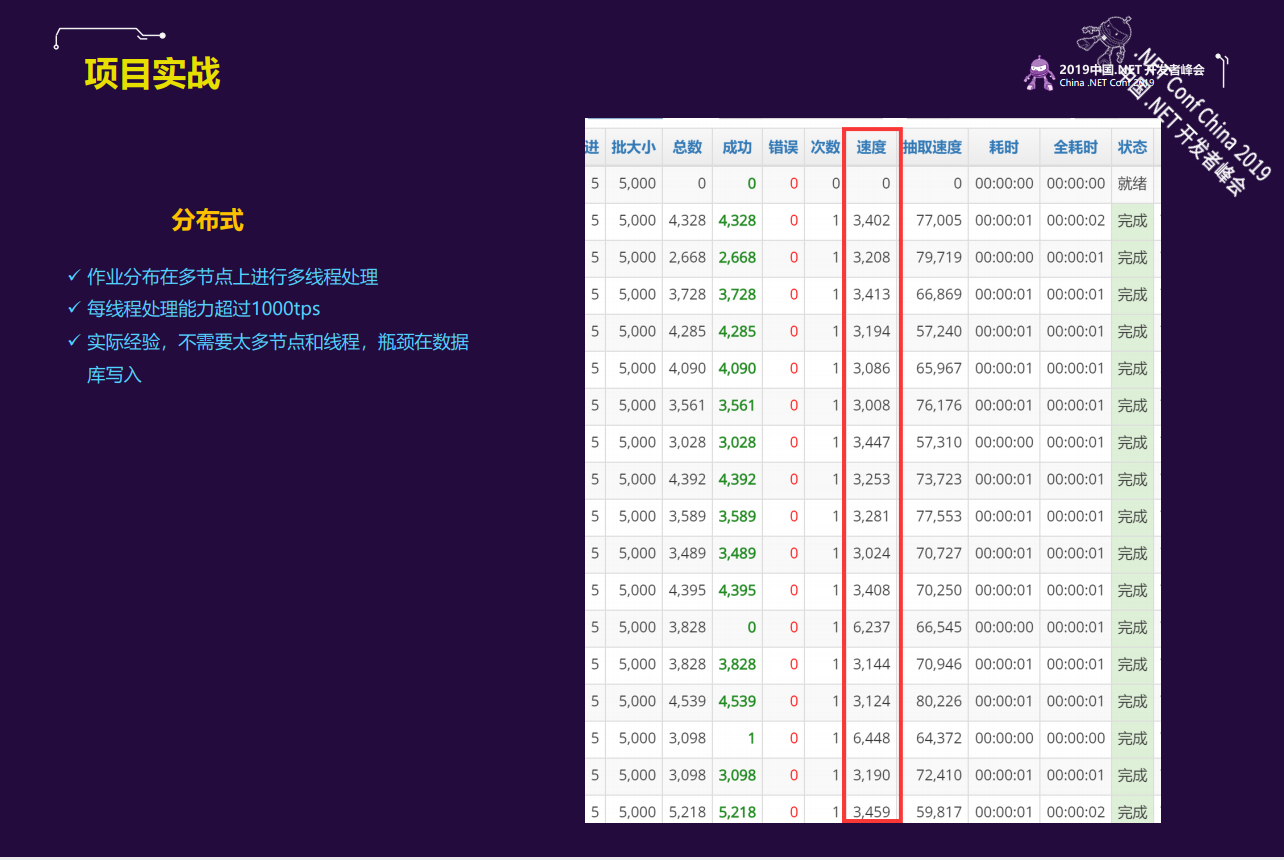Click extraction speed 70,727
The image size is (1284, 860).
pyautogui.click(x=938, y=554)
